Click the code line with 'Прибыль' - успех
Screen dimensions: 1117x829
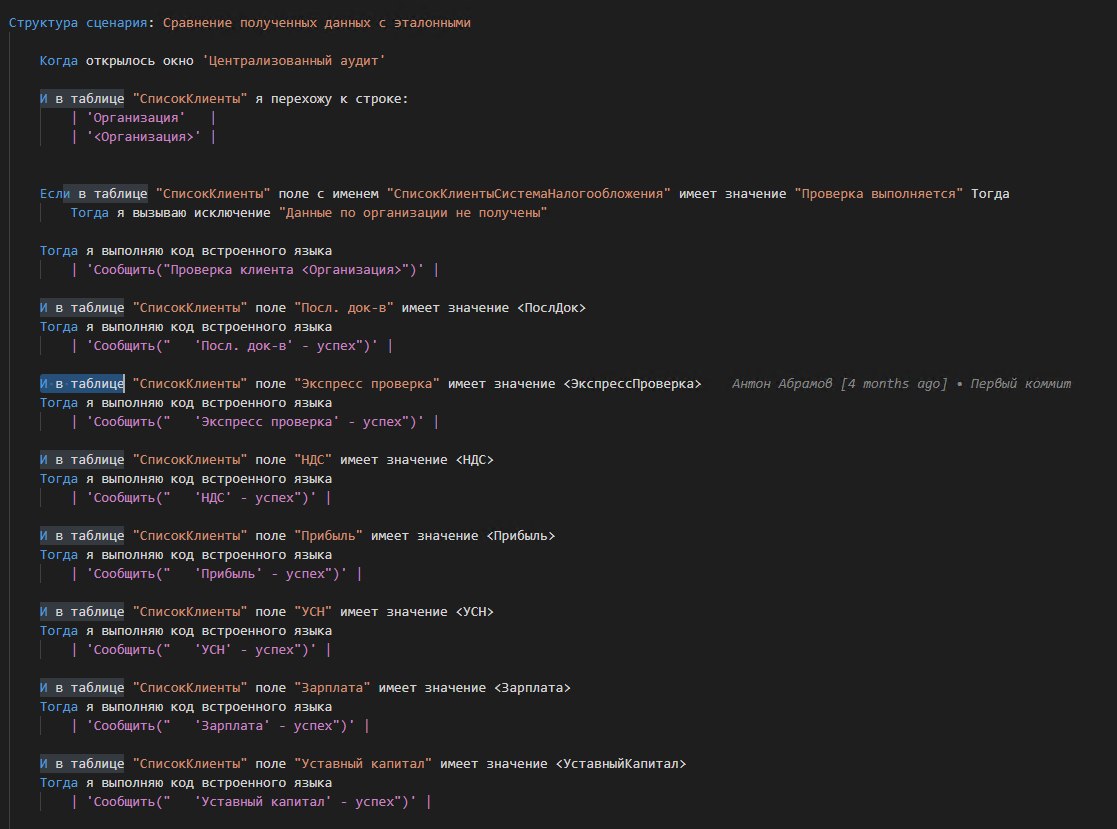click(216, 574)
